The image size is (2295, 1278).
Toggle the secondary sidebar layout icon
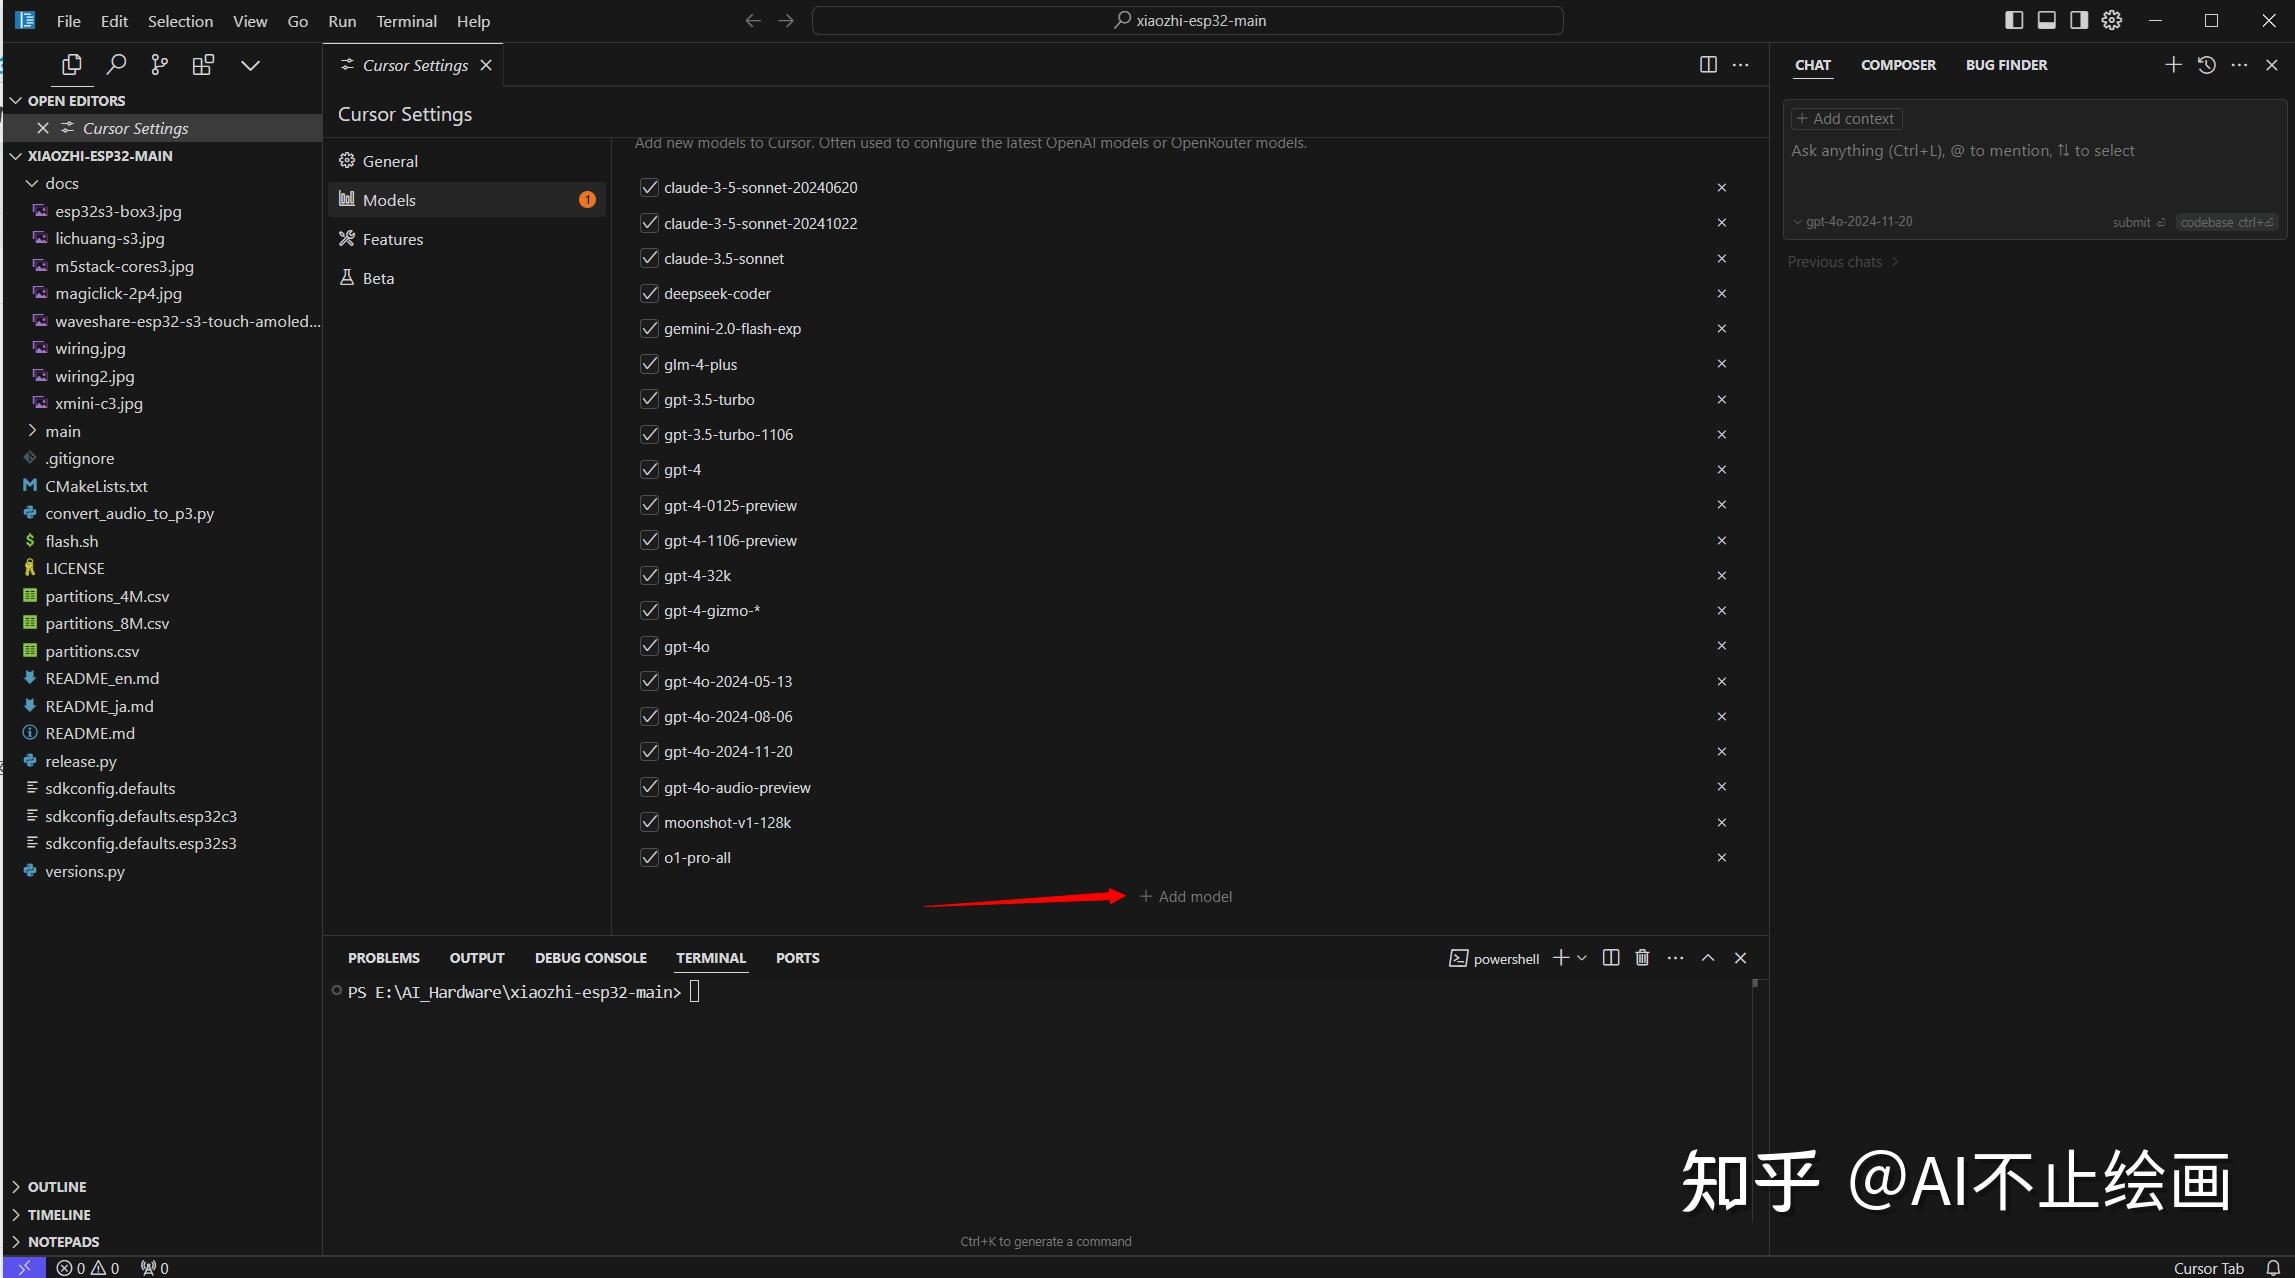point(2080,19)
